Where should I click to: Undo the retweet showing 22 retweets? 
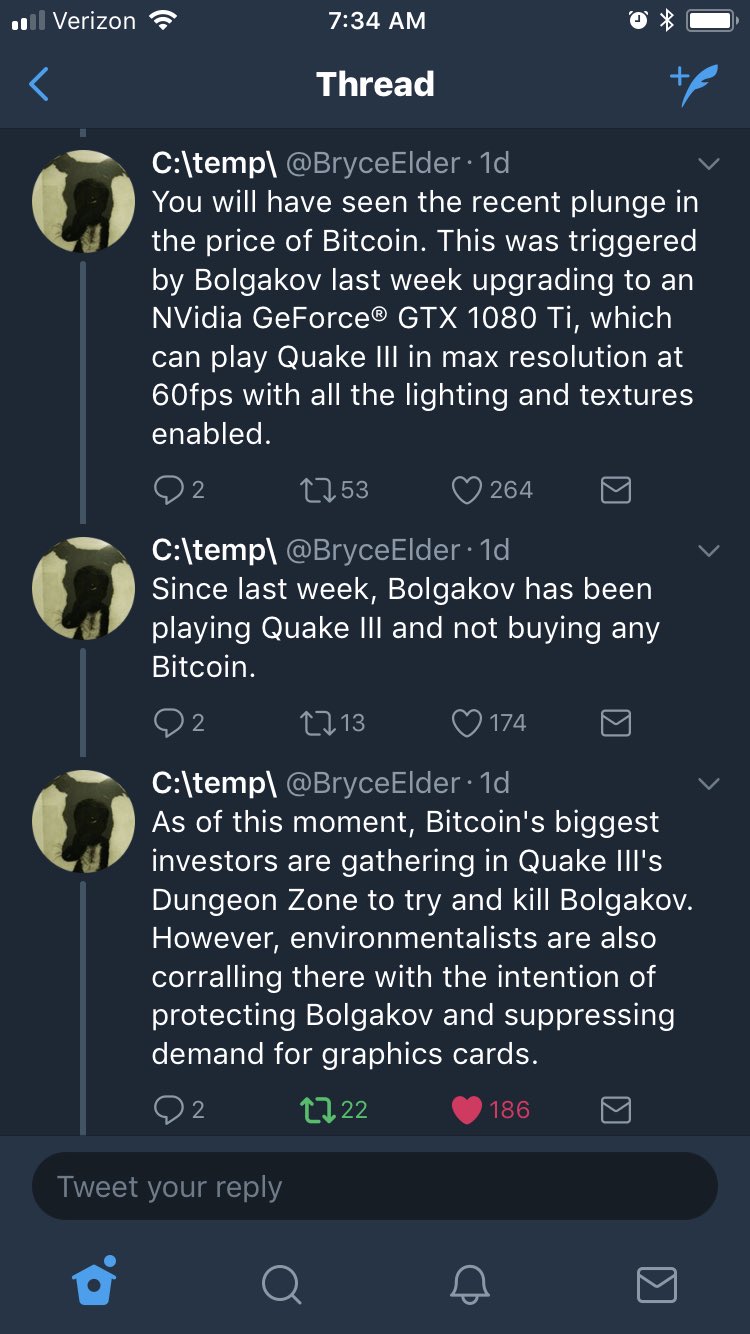[316, 1109]
